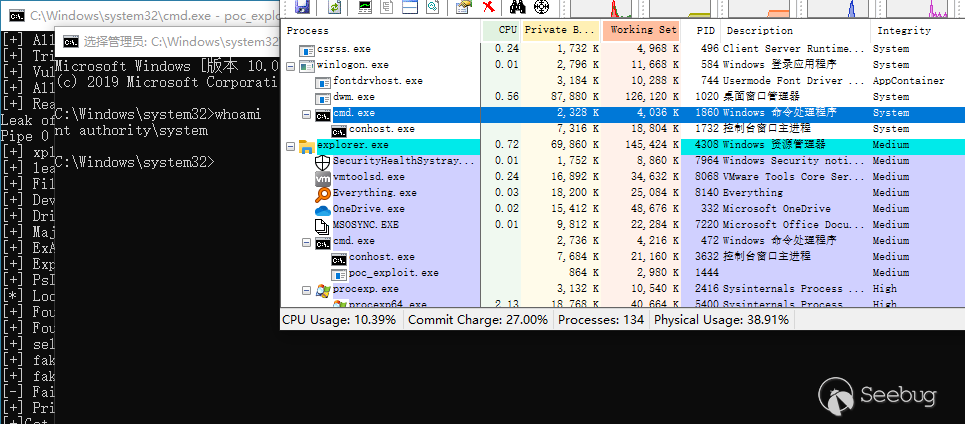Click the Refresh Now toolbar icon
This screenshot has width=965, height=424.
[x=334, y=7]
